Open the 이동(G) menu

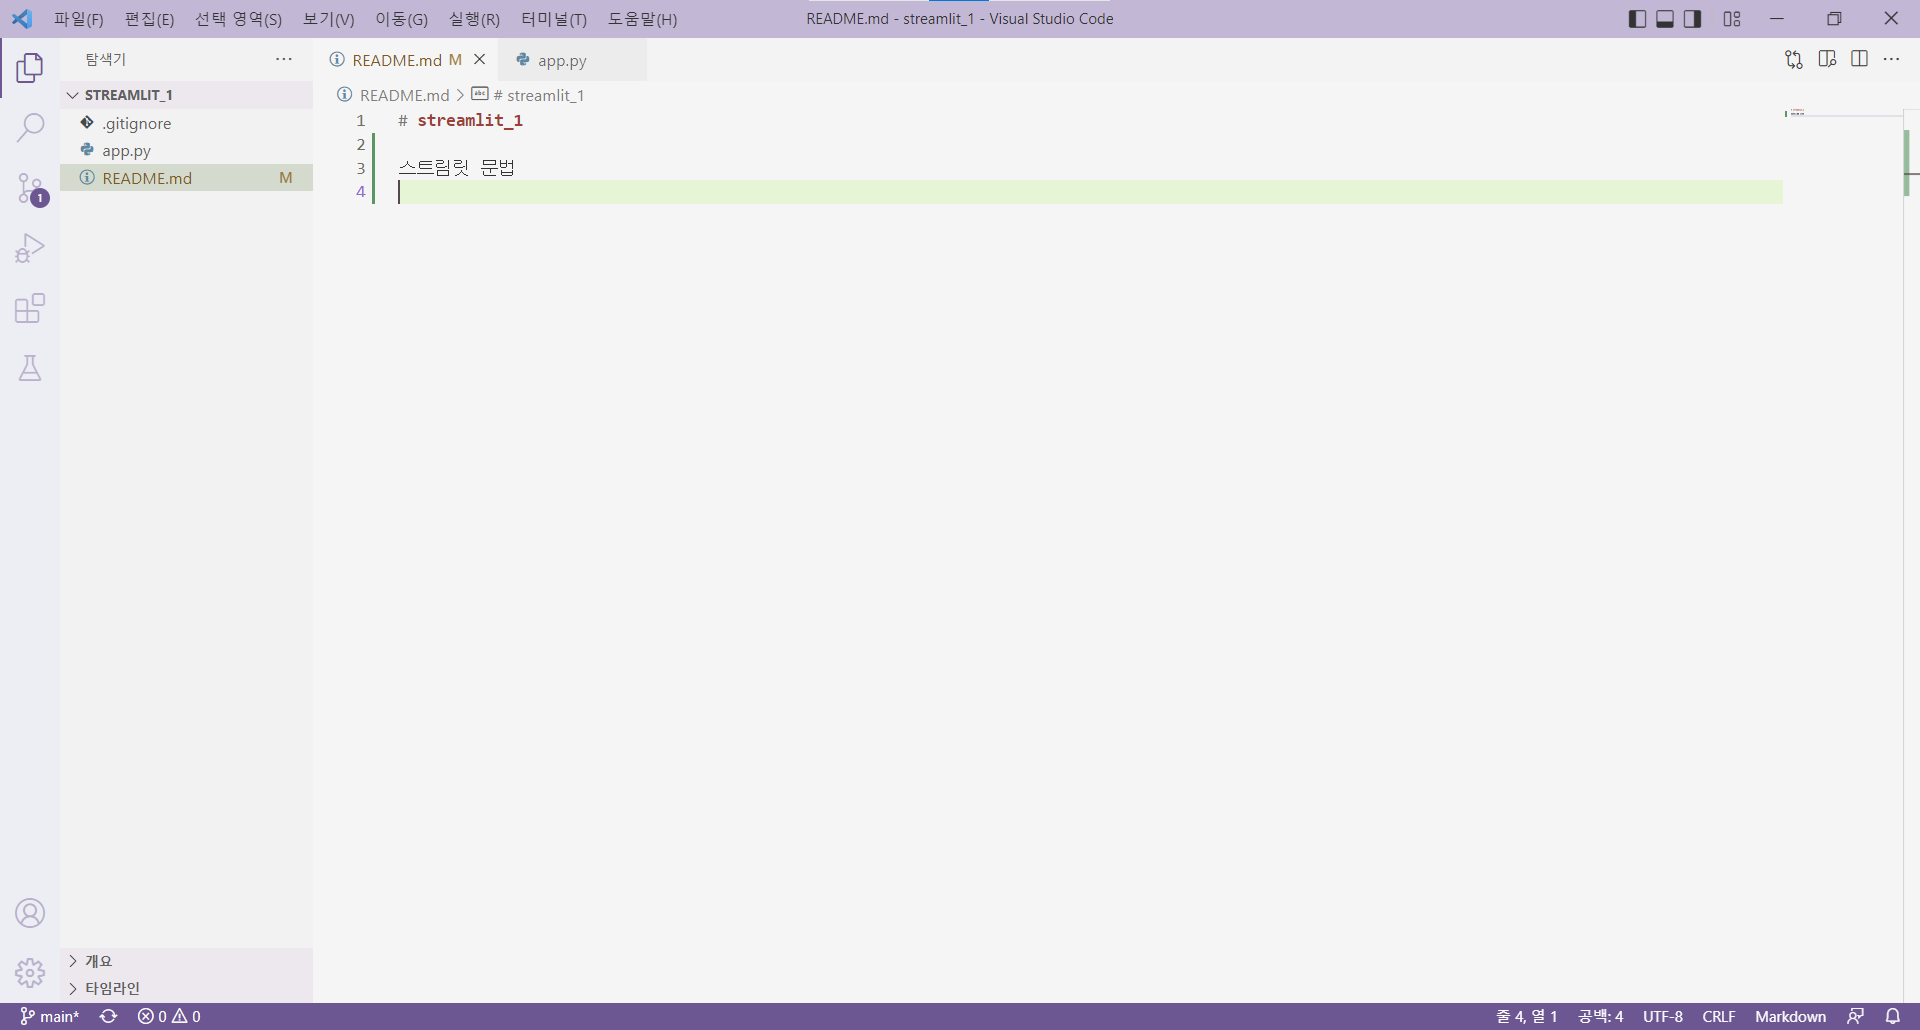[401, 19]
